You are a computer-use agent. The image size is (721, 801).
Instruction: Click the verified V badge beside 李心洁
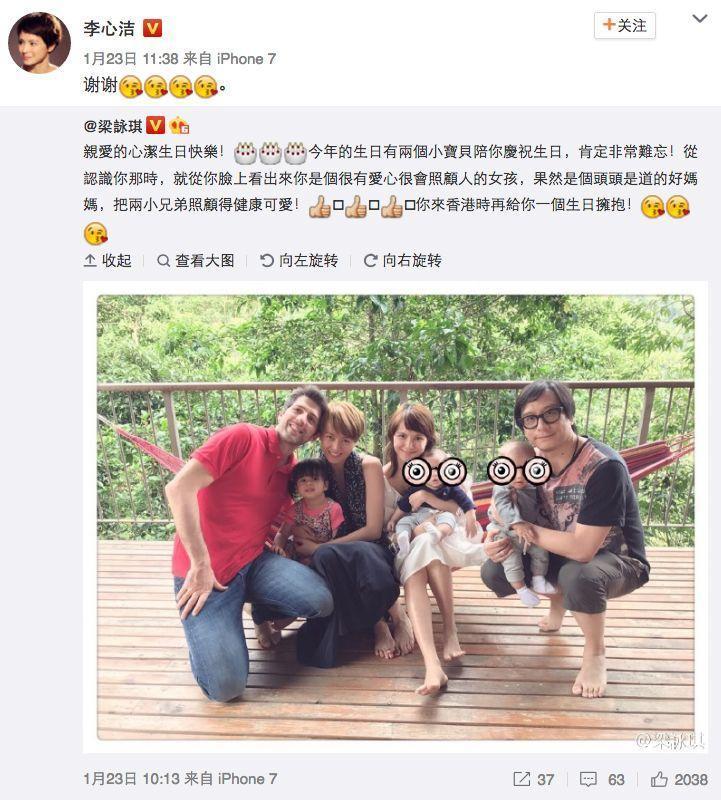[152, 28]
